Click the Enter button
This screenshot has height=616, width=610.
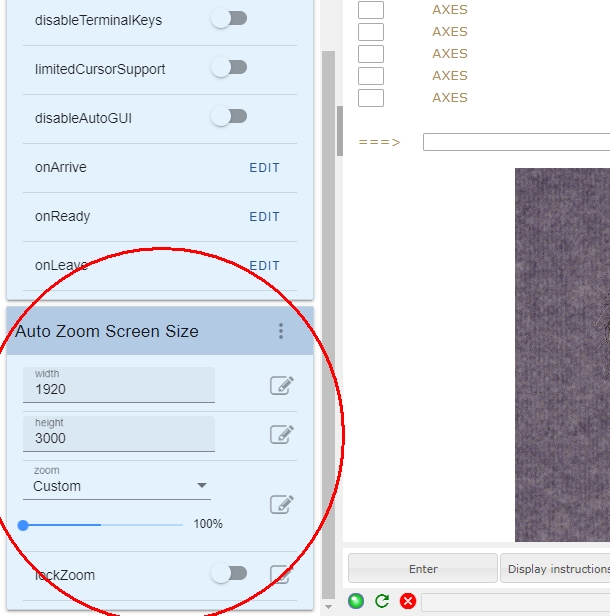pyautogui.click(x=423, y=568)
